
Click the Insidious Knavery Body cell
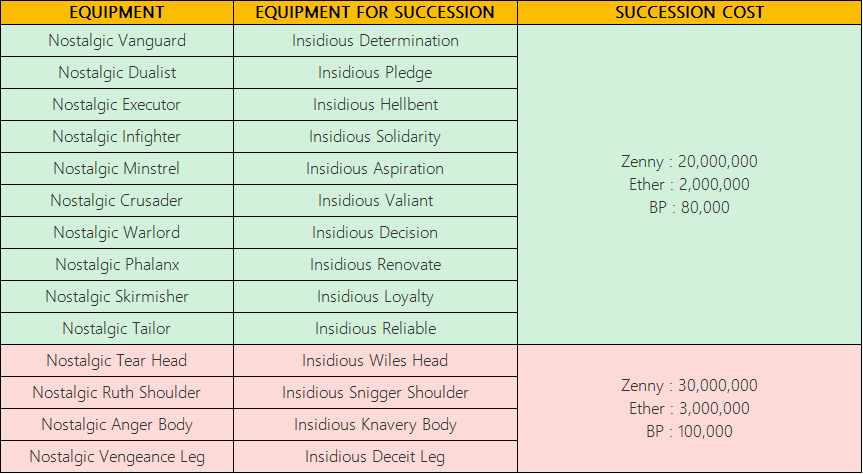tap(375, 424)
